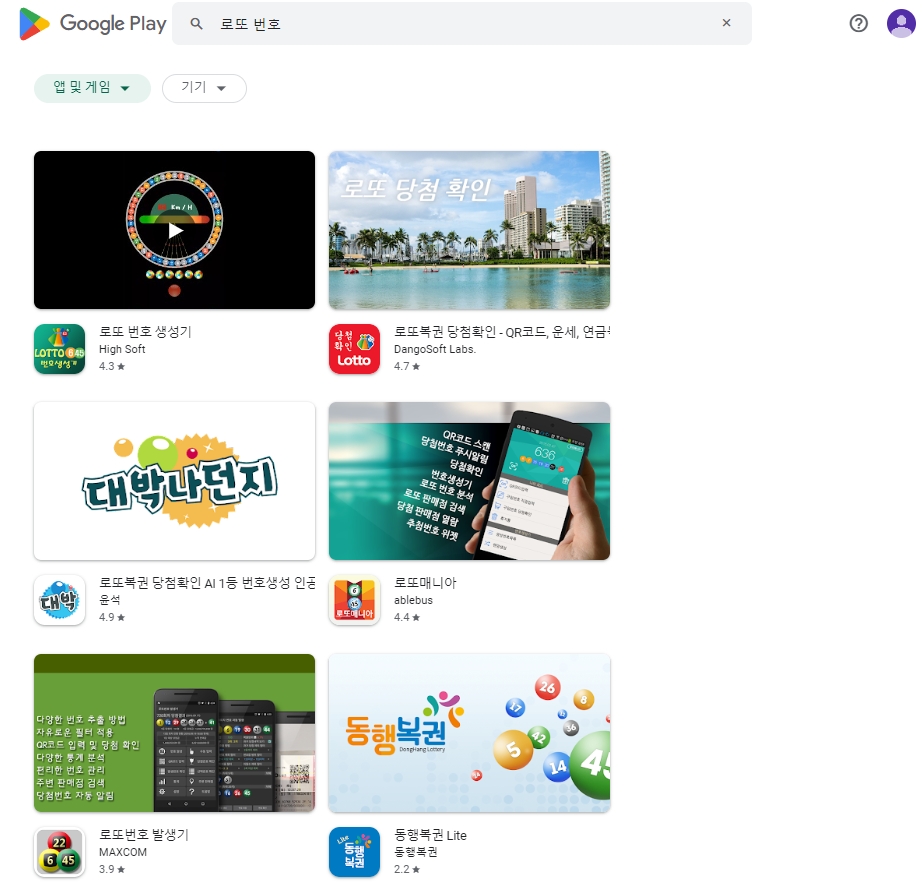Open the green 로또번호 발생기 feature banner
Screen dimensions: 922x885
(x=175, y=733)
